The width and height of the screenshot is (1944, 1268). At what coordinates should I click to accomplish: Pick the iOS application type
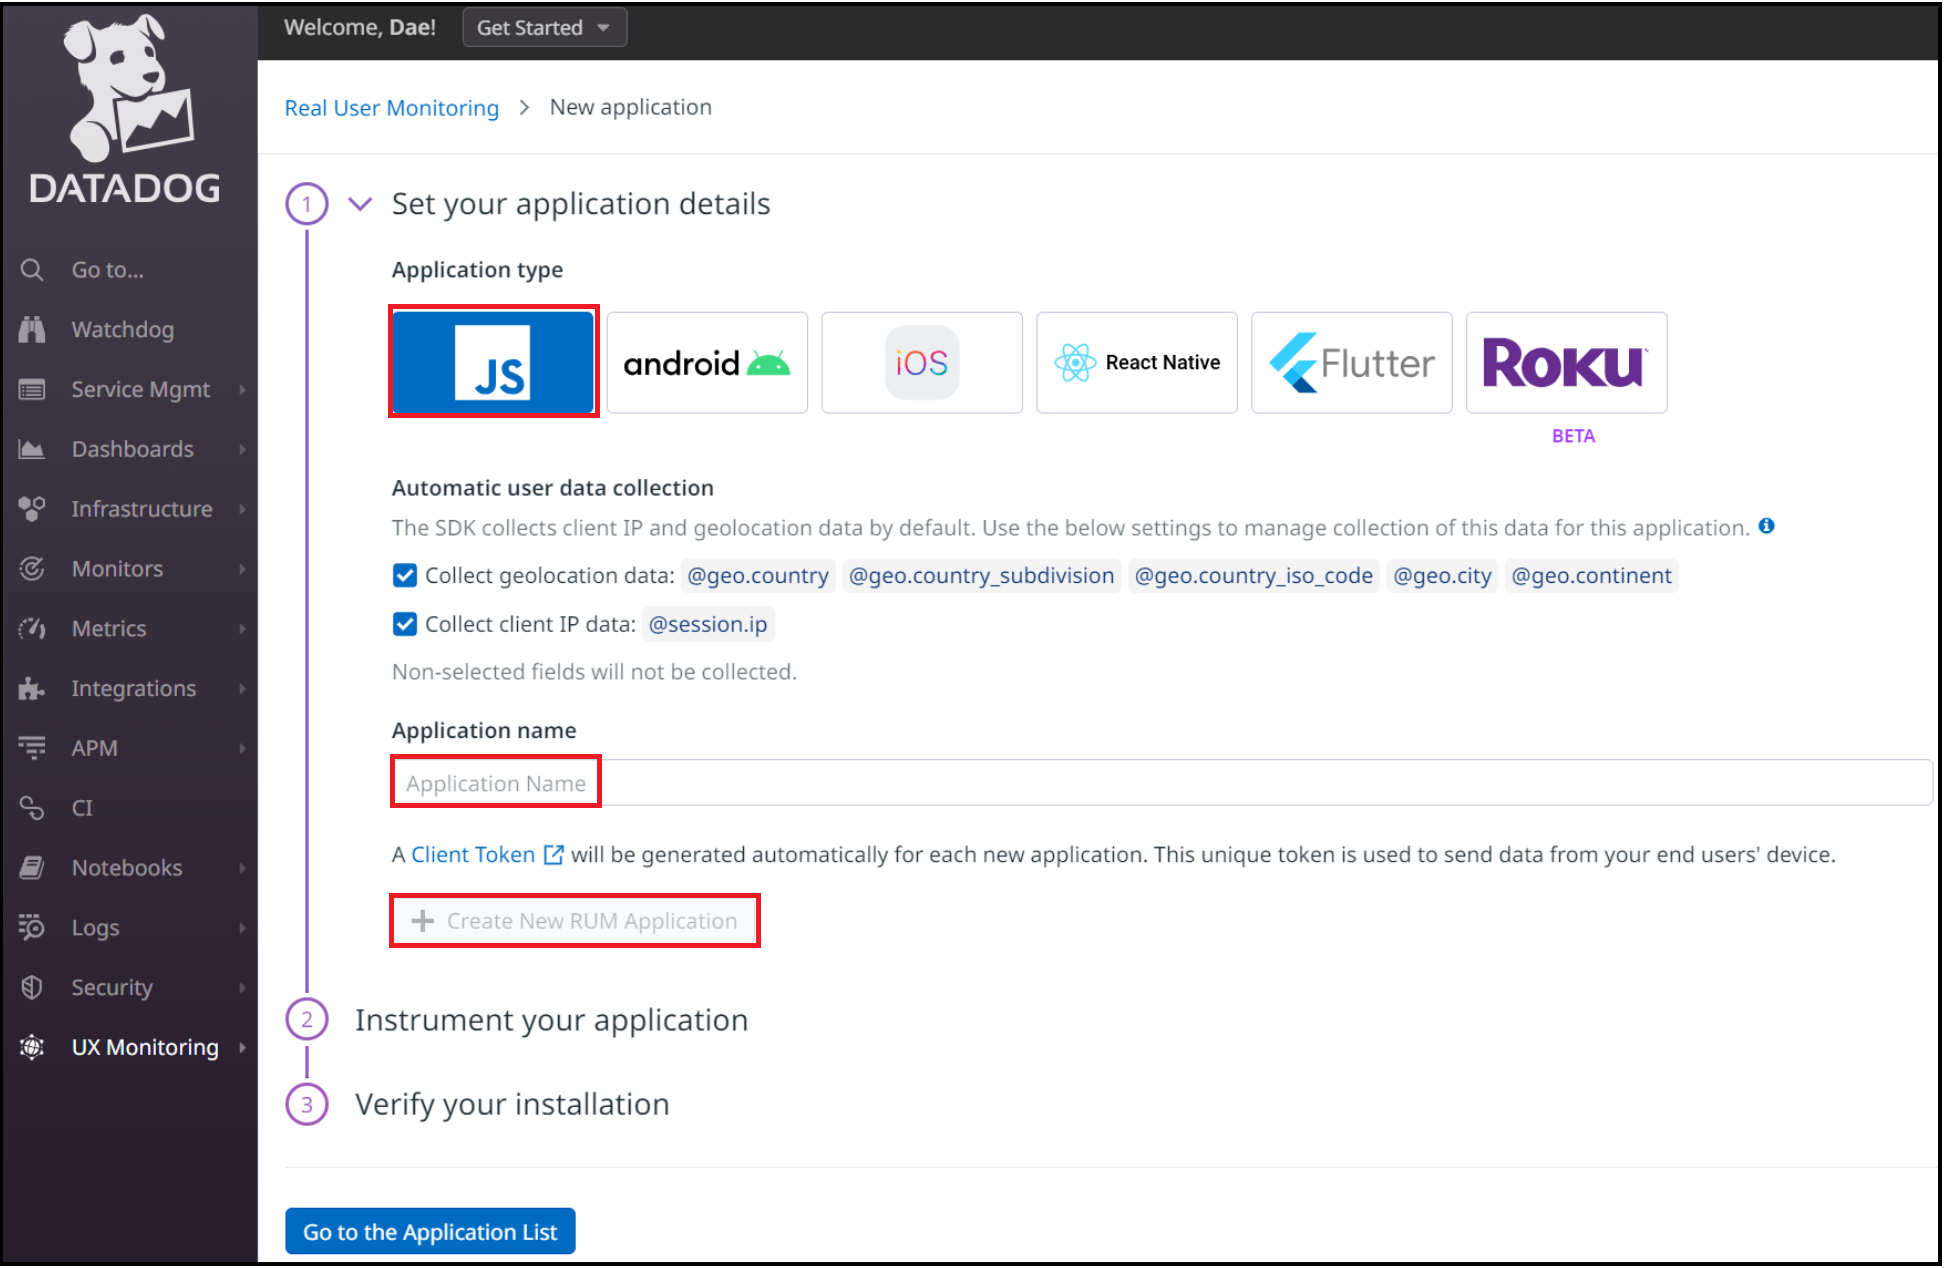(921, 362)
